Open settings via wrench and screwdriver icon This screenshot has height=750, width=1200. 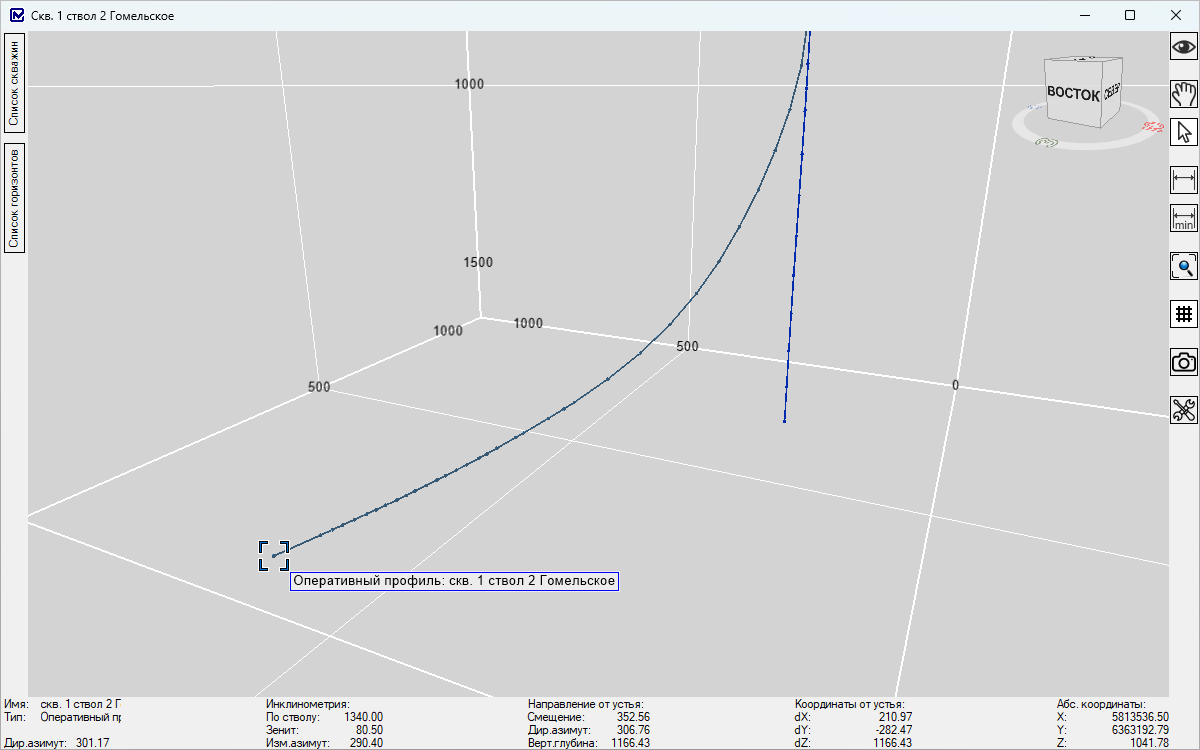tap(1184, 410)
